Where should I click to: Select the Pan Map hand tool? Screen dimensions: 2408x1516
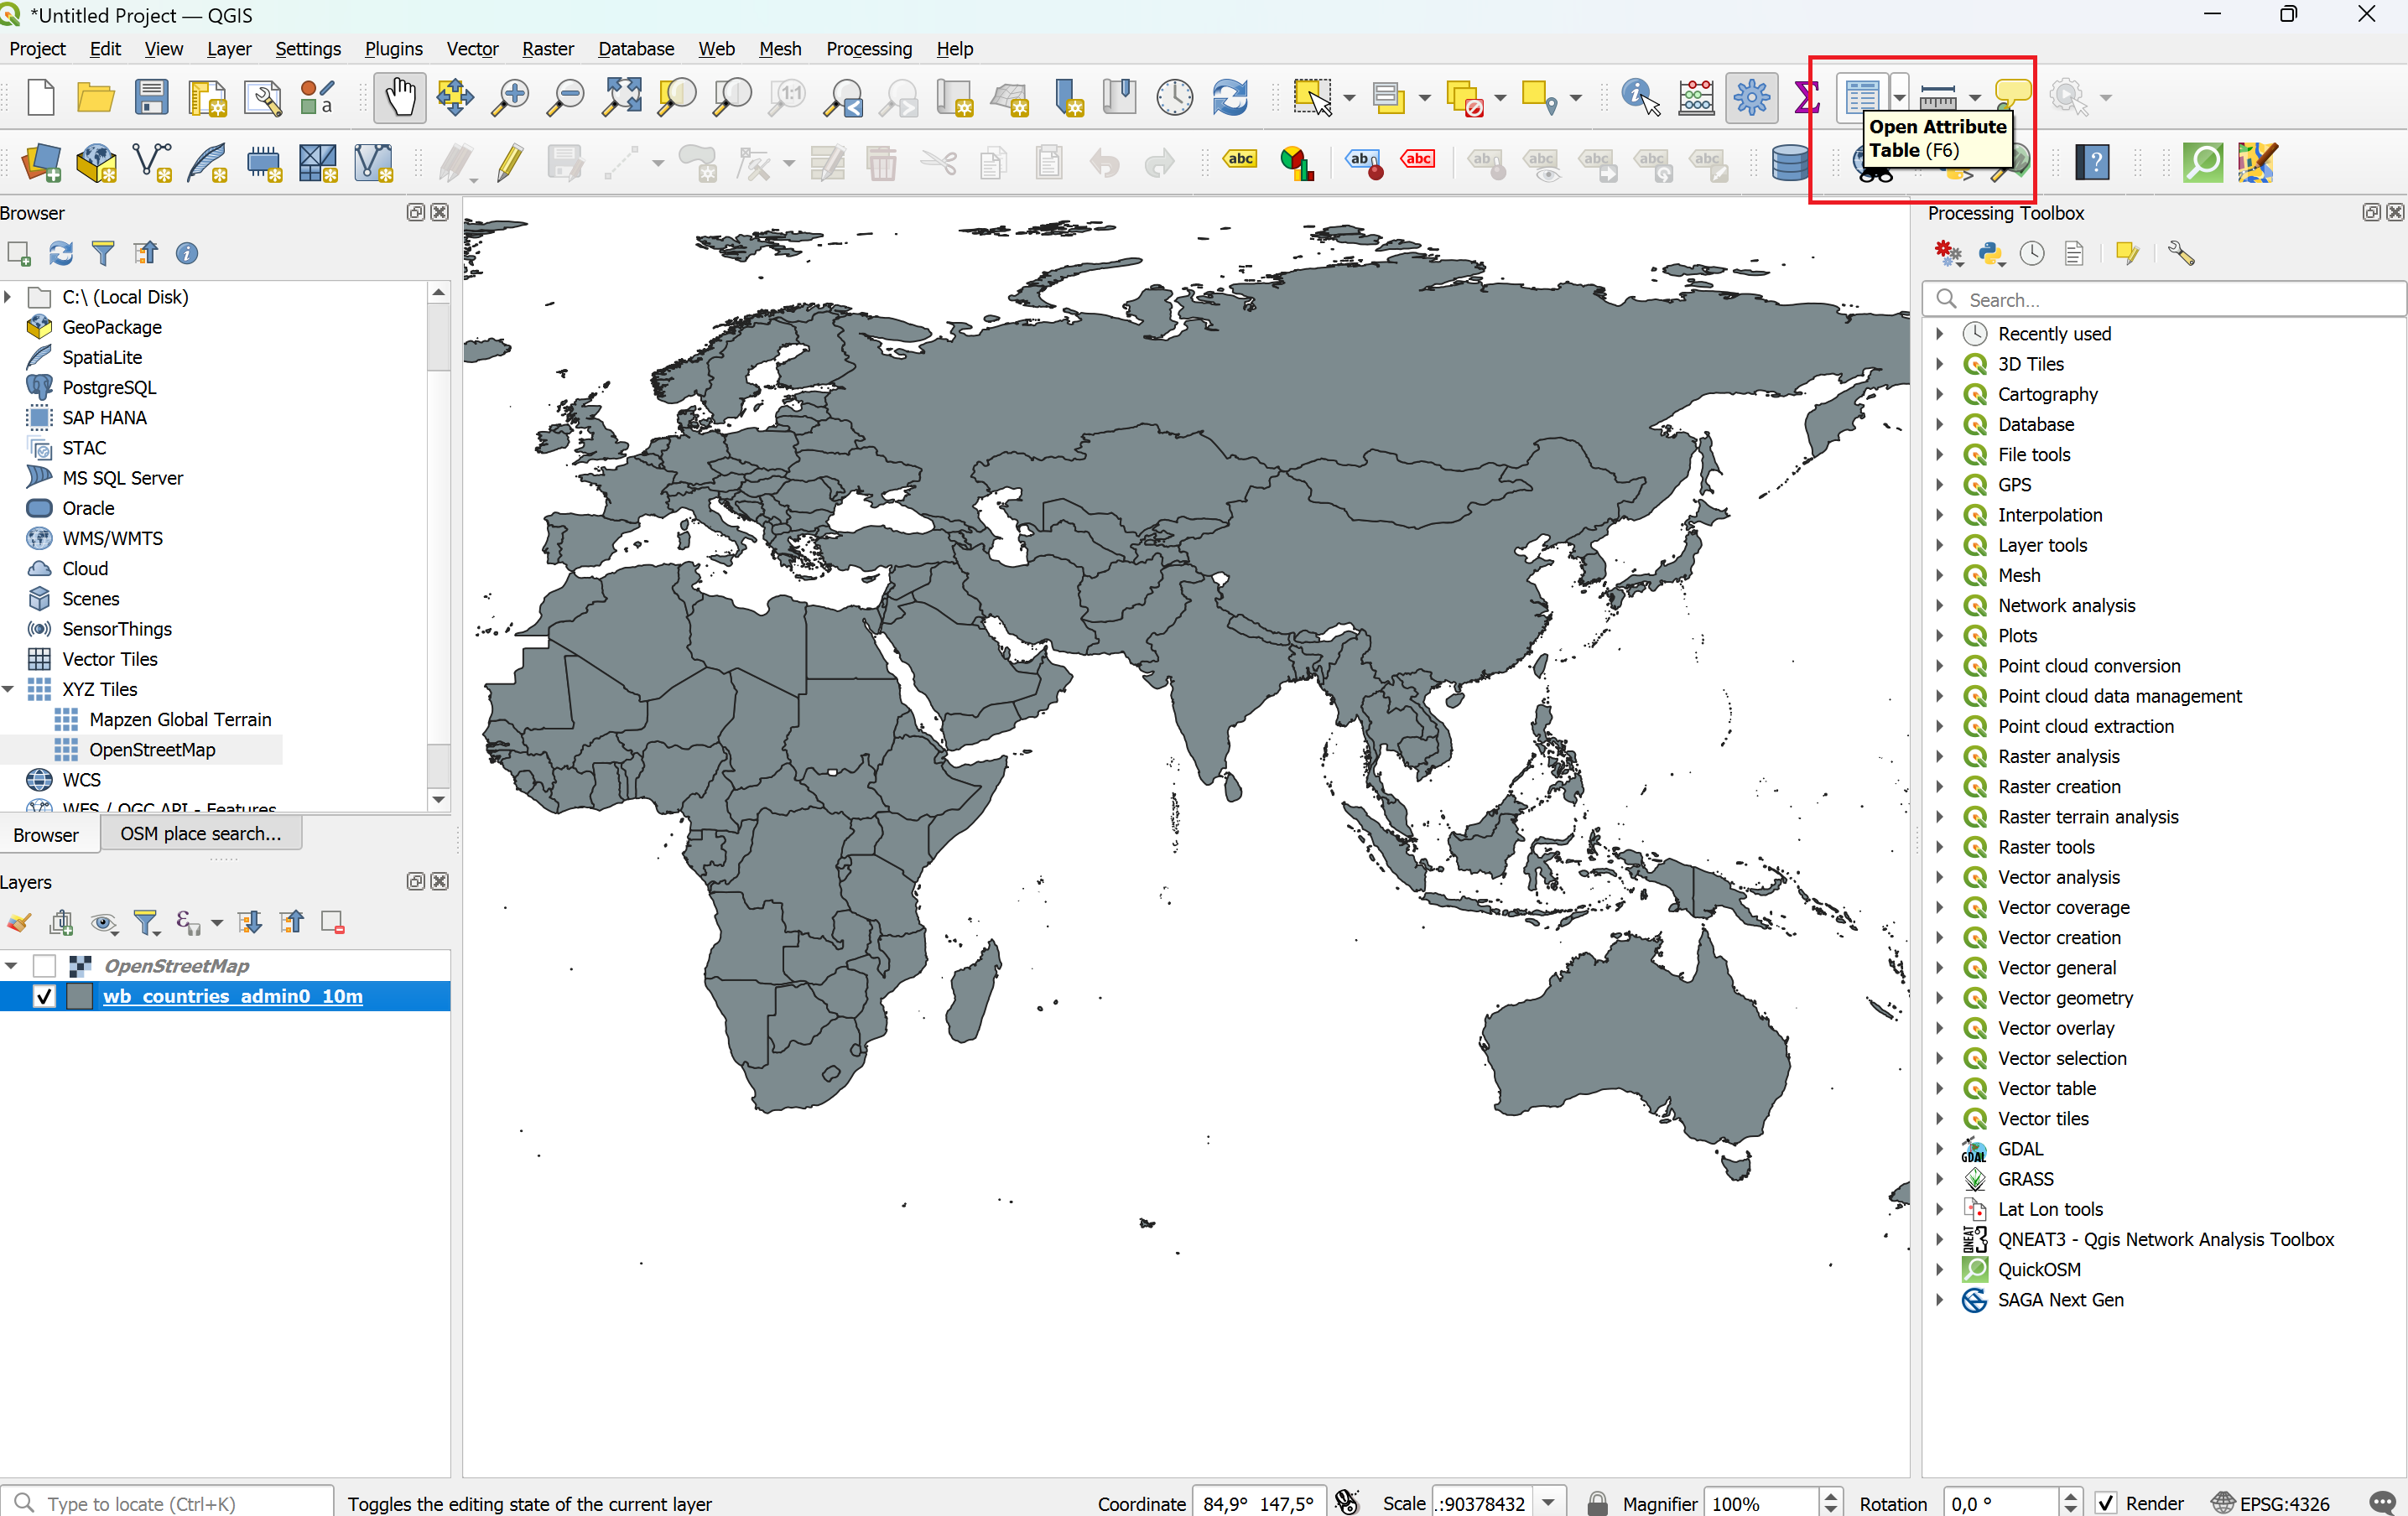400,97
